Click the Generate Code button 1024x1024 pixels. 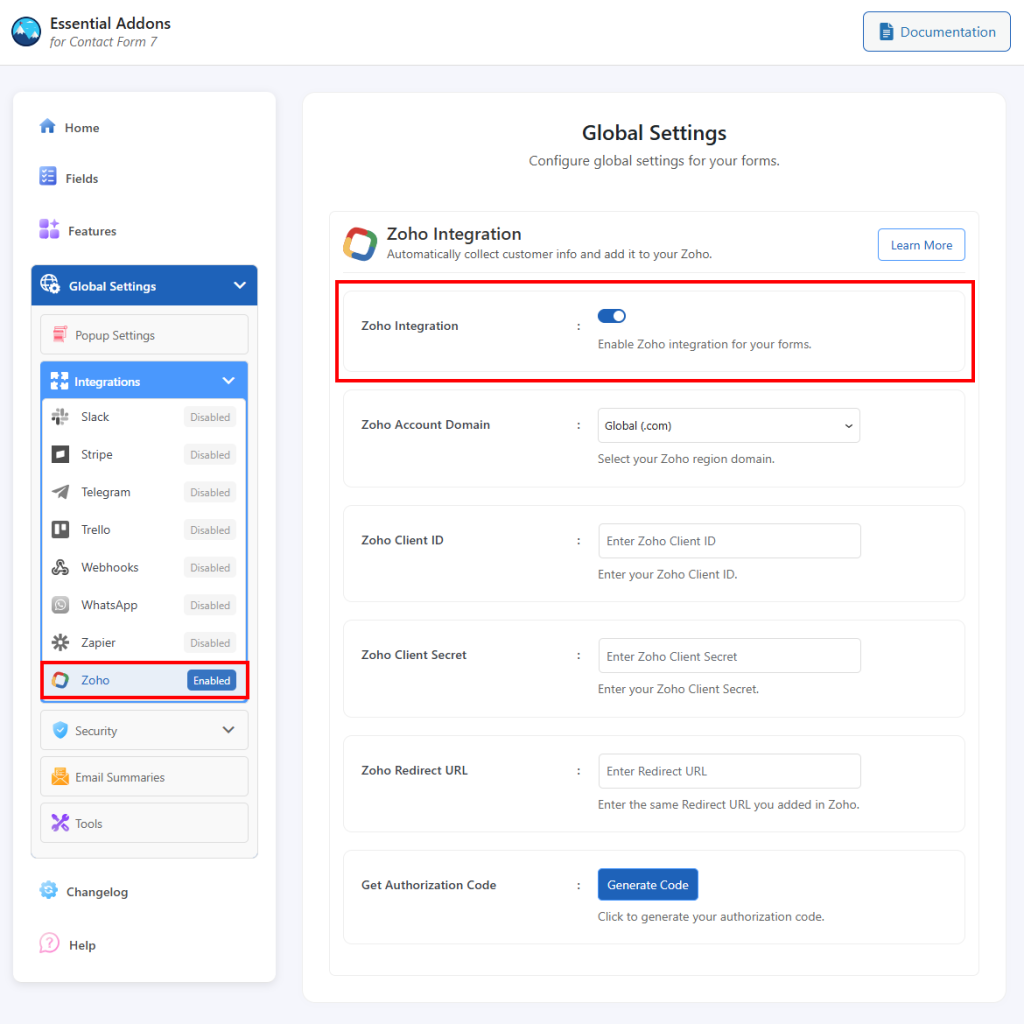pyautogui.click(x=647, y=884)
